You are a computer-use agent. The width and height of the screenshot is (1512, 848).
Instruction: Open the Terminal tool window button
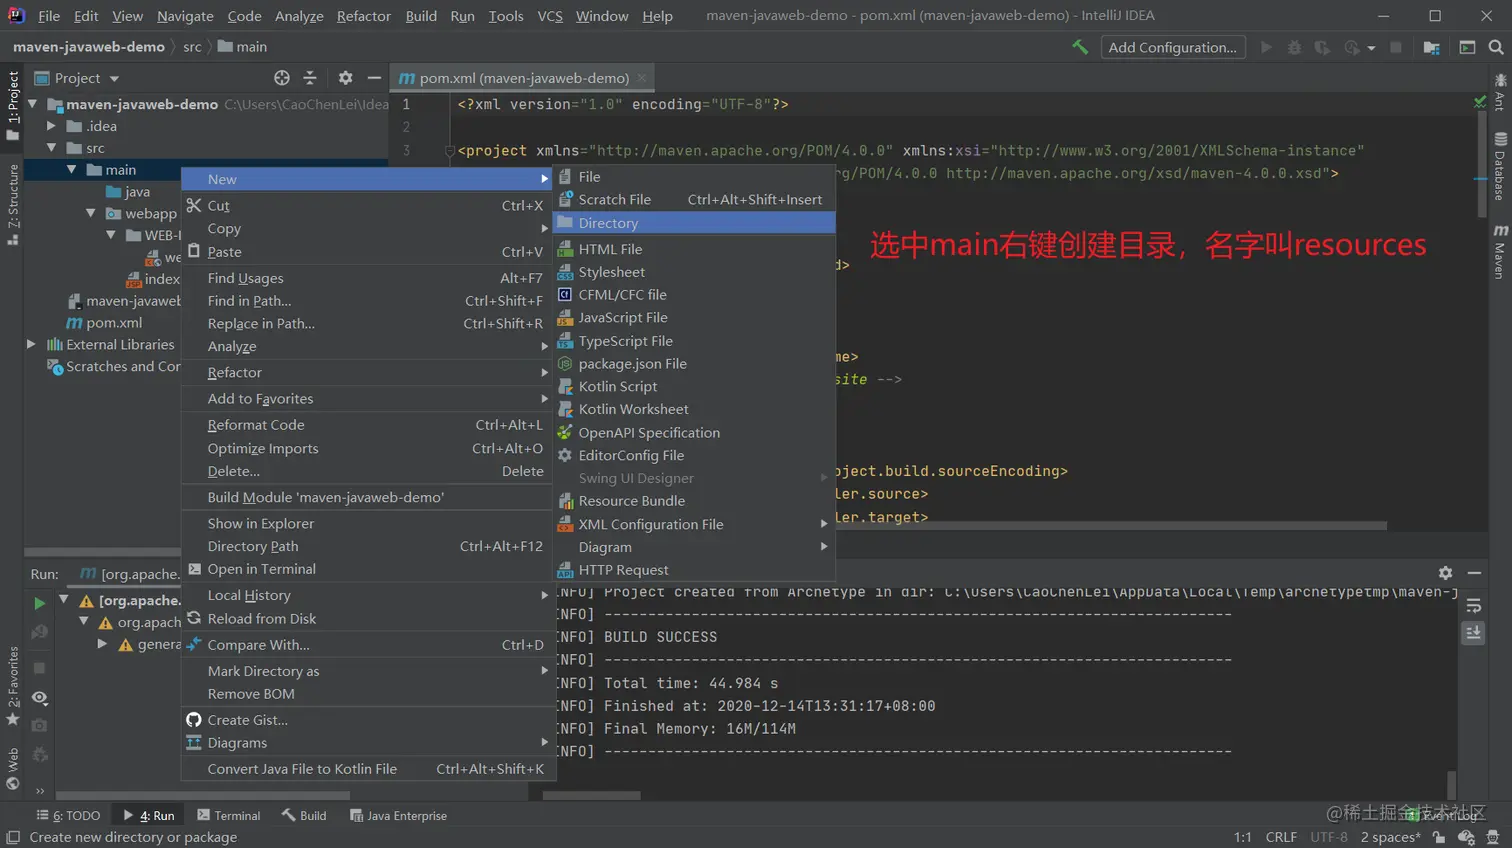point(229,816)
